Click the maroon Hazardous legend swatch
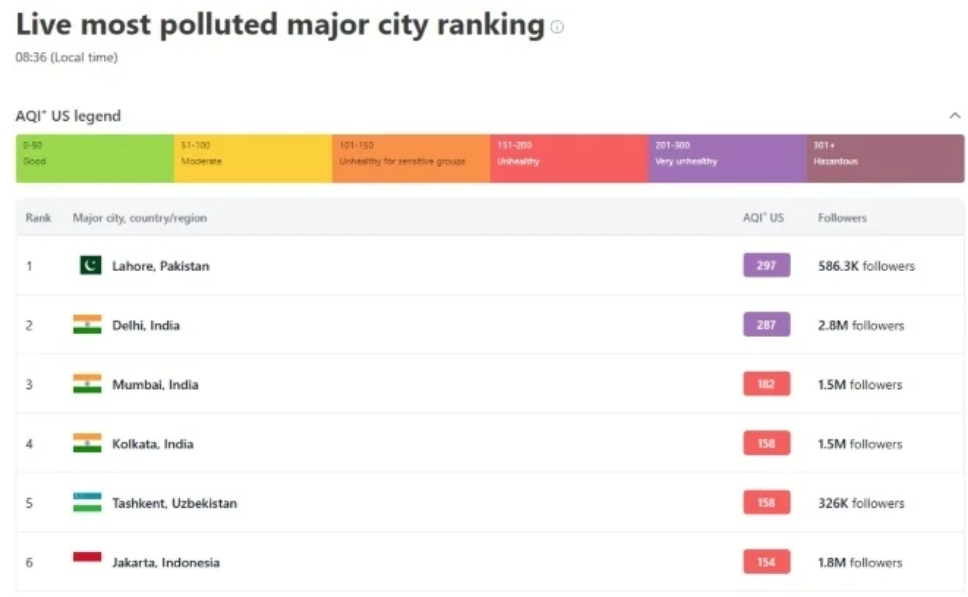The width and height of the screenshot is (968, 597). (x=885, y=159)
